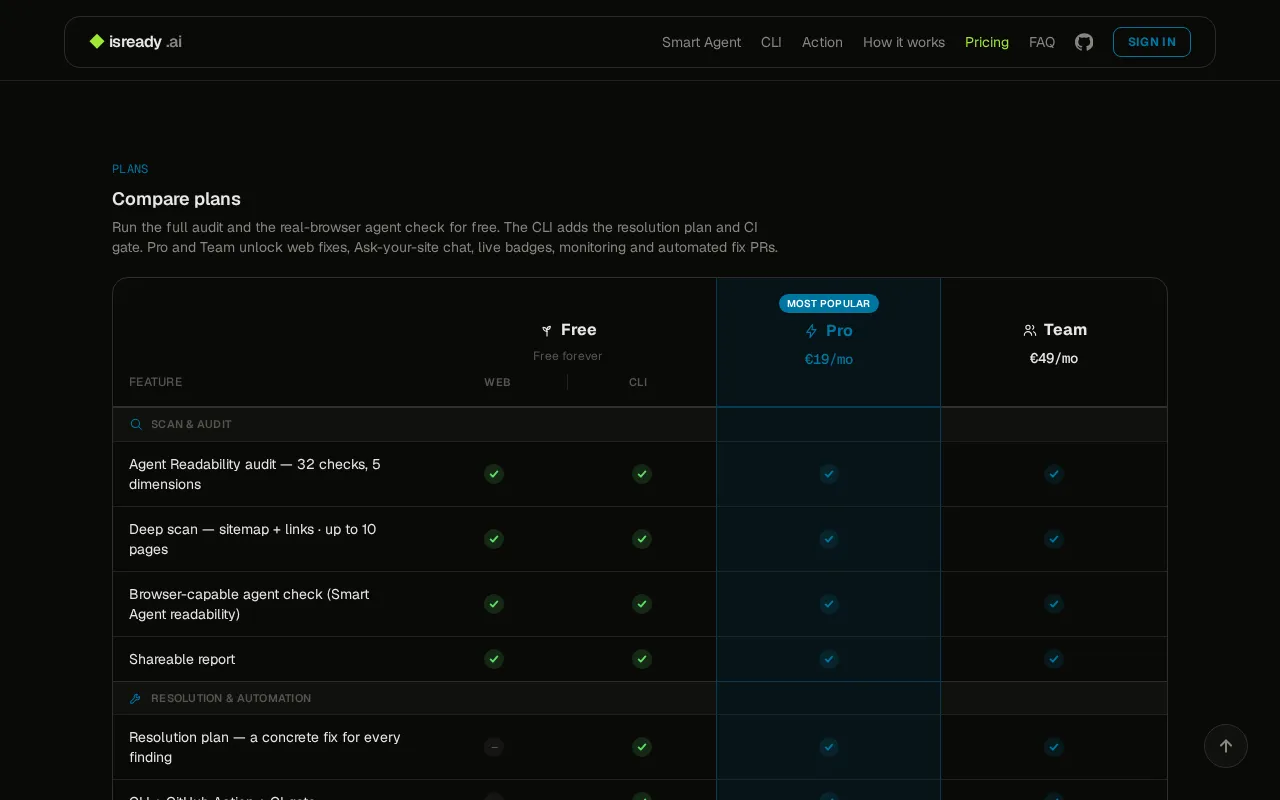Click Team checkmark for Browser-capable agent check
Screen dimensions: 1280x800
pyautogui.click(x=1054, y=604)
